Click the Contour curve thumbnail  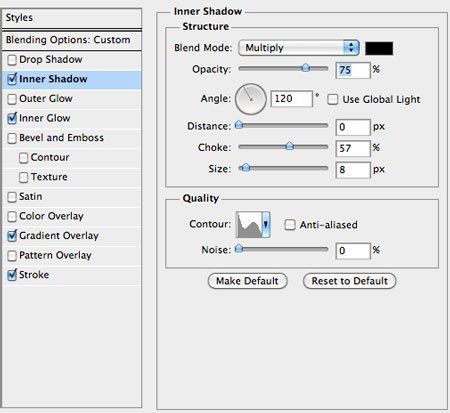pos(249,225)
